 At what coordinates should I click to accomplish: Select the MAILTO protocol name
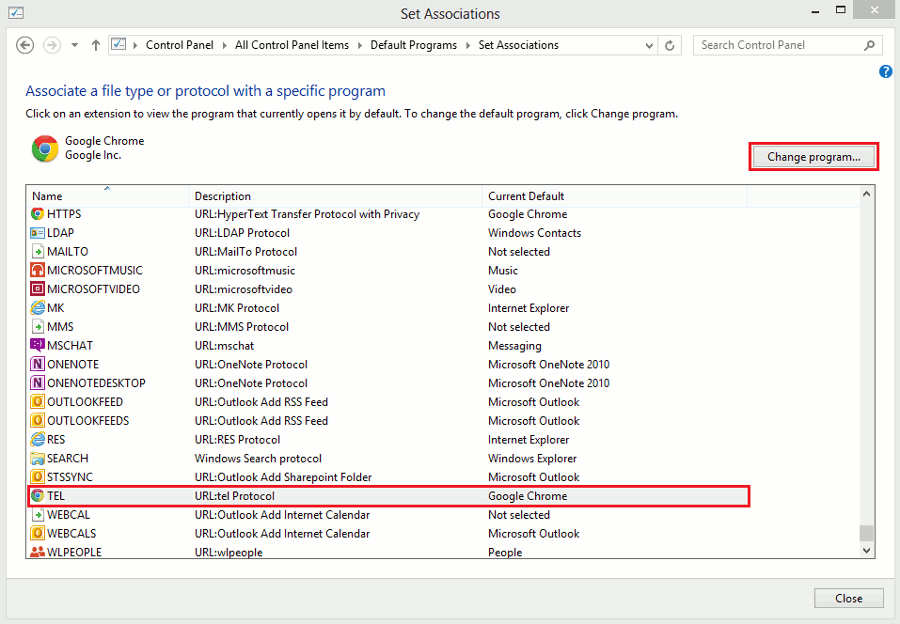(x=68, y=251)
